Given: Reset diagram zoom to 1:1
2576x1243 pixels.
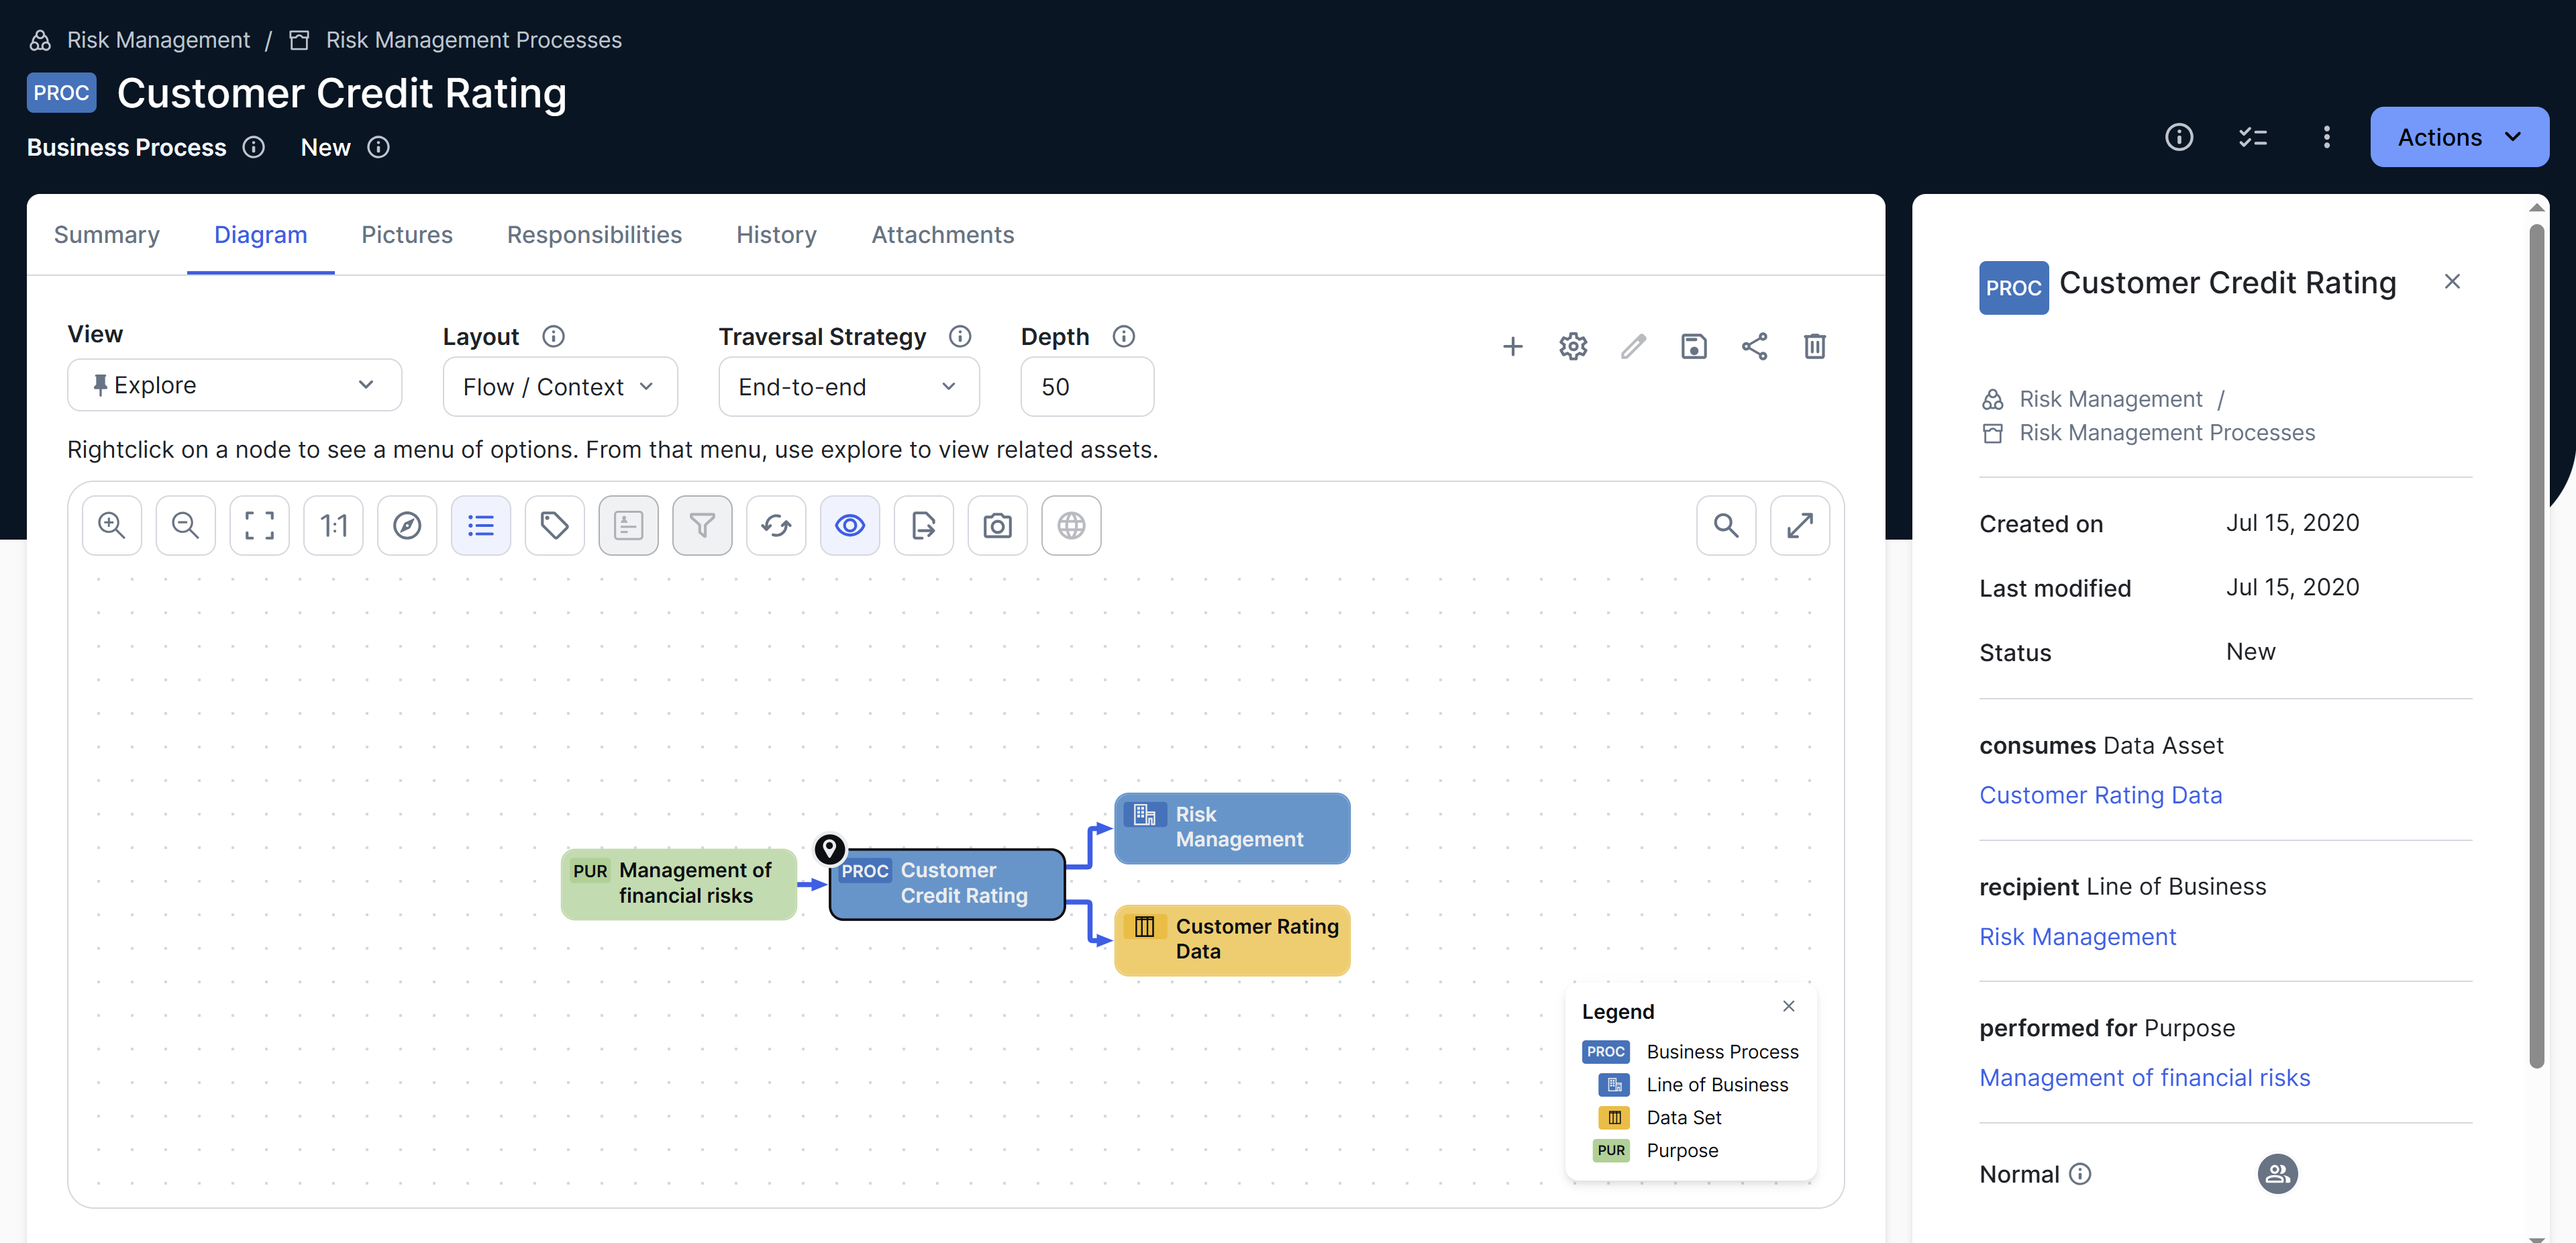Looking at the screenshot, I should [333, 525].
